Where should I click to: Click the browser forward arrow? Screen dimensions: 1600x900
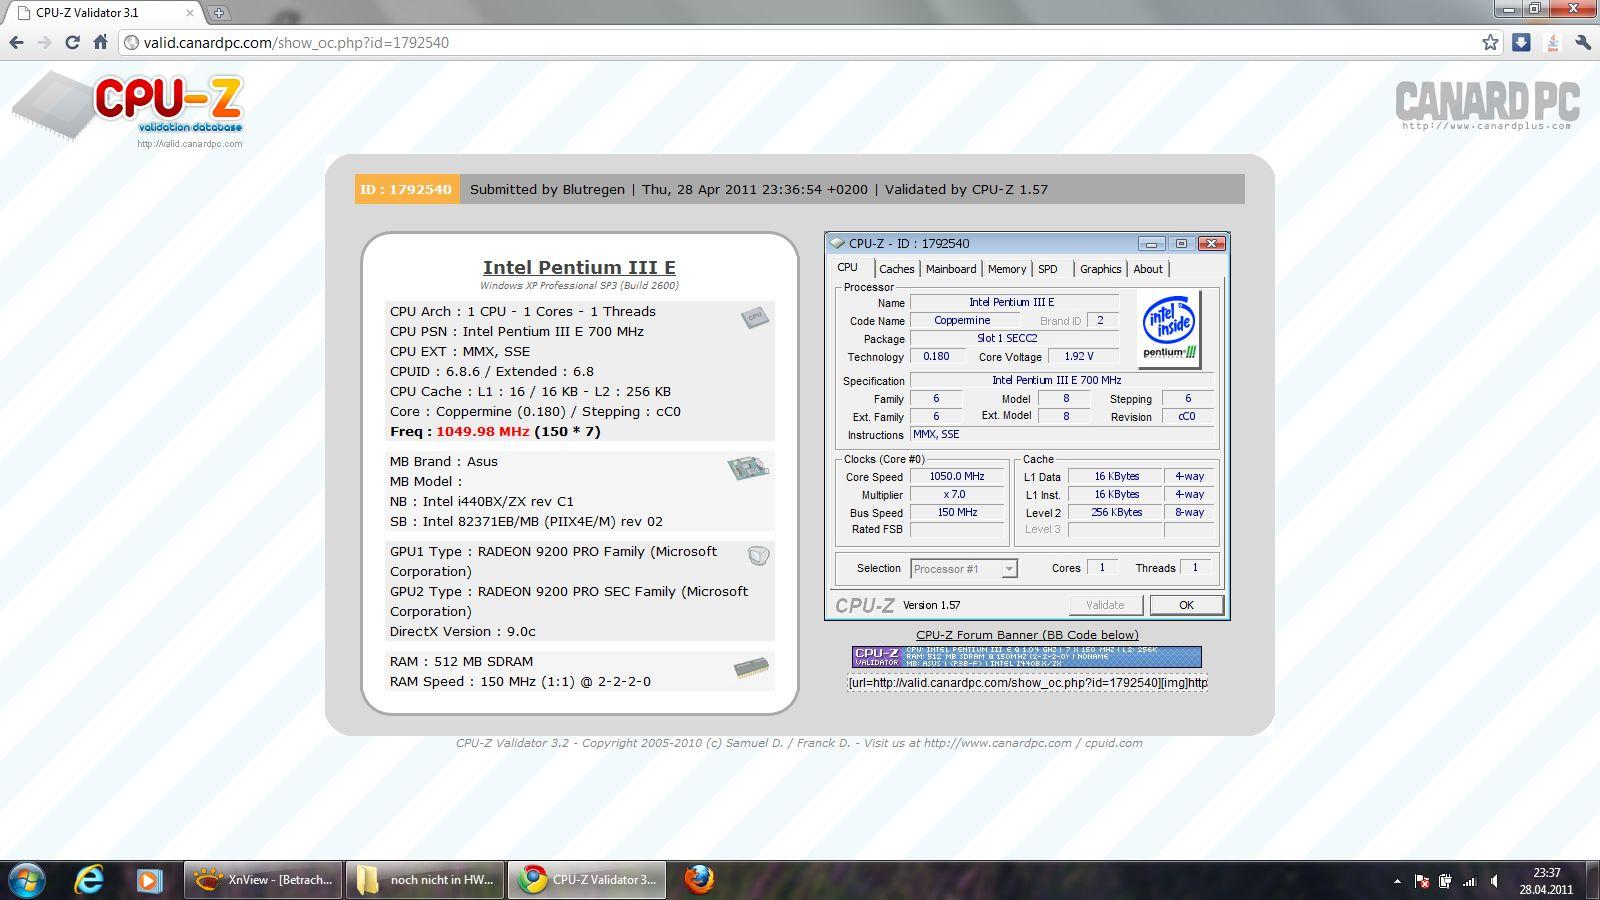[x=44, y=42]
